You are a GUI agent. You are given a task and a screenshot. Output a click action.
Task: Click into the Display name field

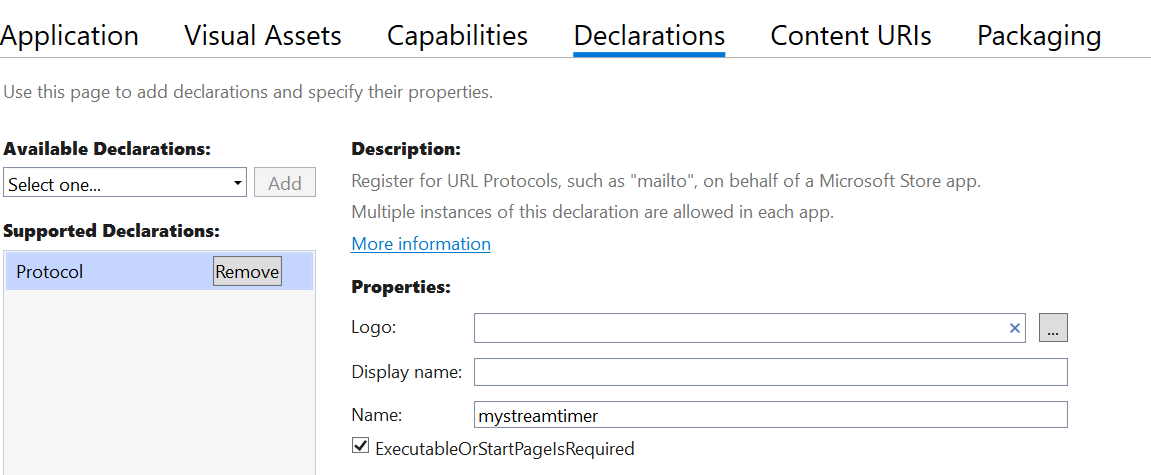pyautogui.click(x=771, y=372)
